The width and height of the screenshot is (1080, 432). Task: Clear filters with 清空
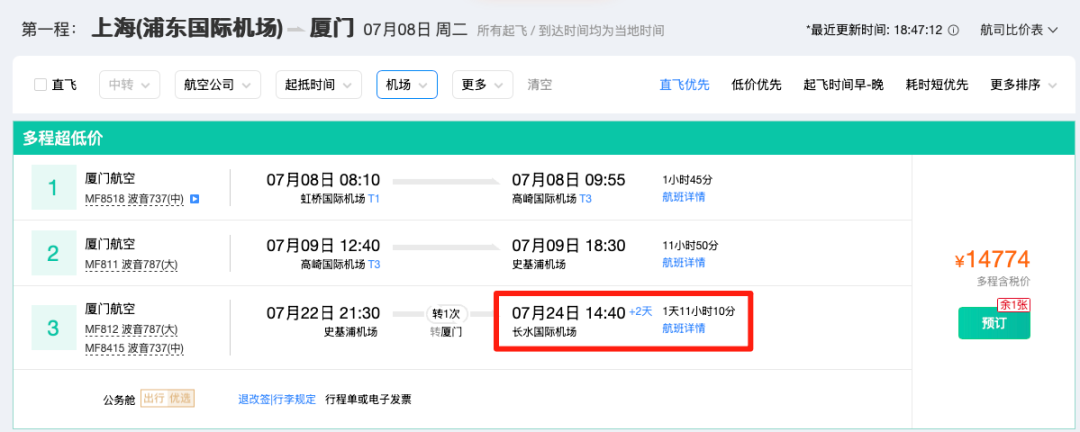click(x=539, y=85)
